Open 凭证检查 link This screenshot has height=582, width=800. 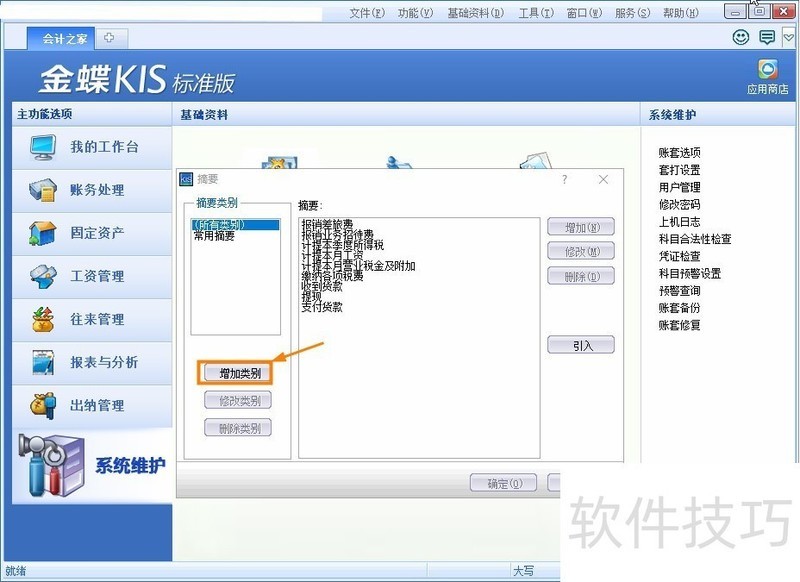[x=679, y=256]
